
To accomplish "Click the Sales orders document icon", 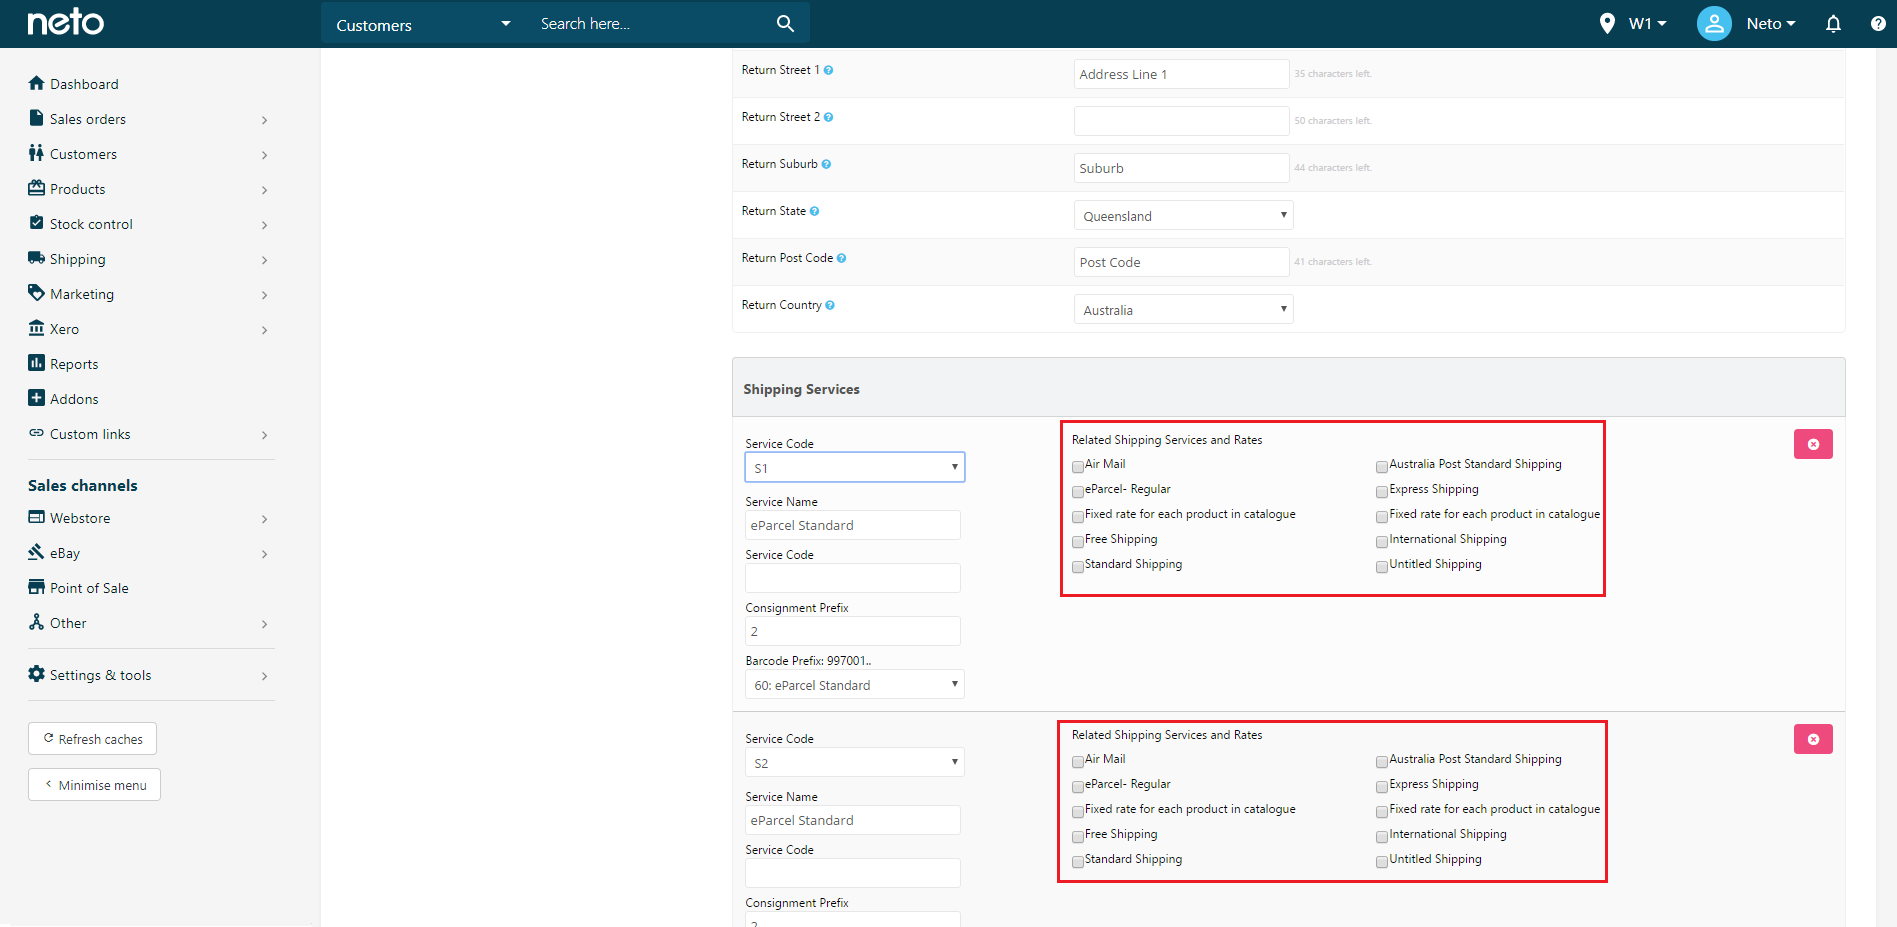I will [x=37, y=118].
